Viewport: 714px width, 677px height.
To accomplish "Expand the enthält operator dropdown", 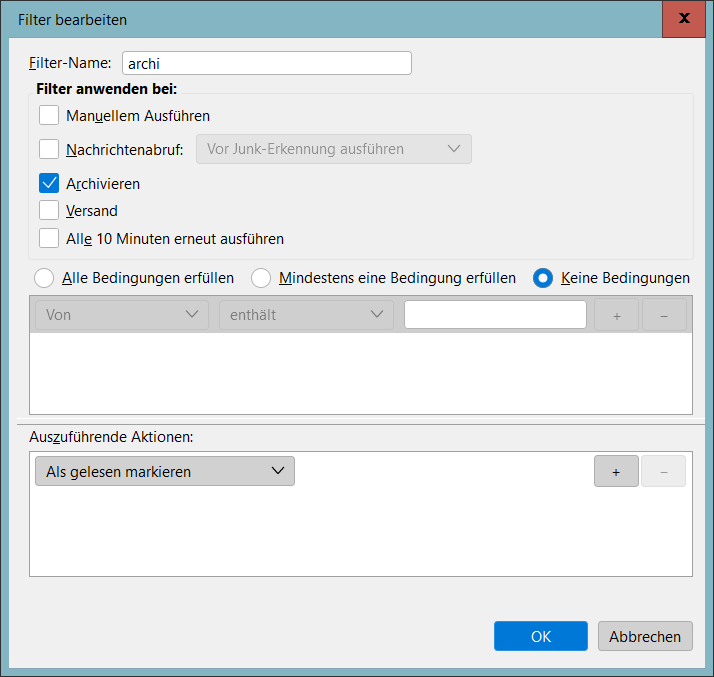I will (x=305, y=315).
